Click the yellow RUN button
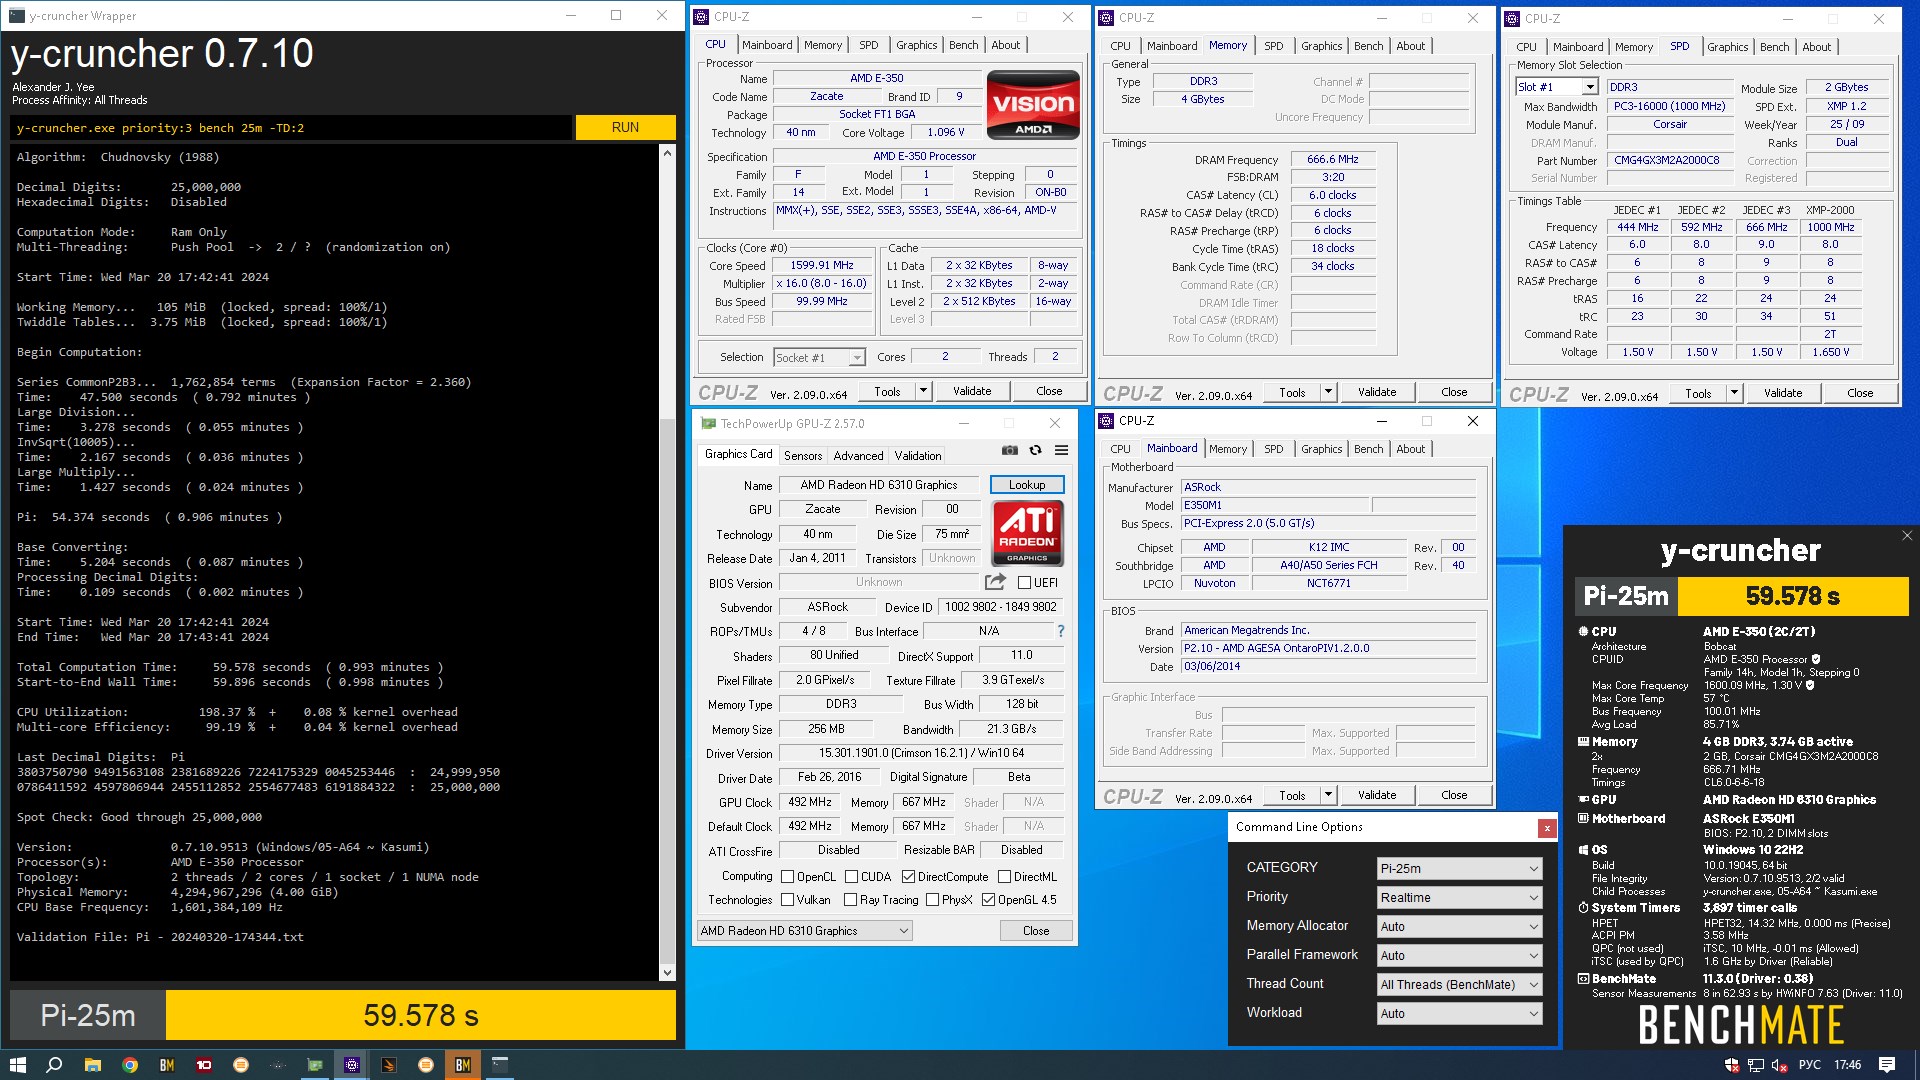Image resolution: width=1920 pixels, height=1080 pixels. [x=625, y=127]
